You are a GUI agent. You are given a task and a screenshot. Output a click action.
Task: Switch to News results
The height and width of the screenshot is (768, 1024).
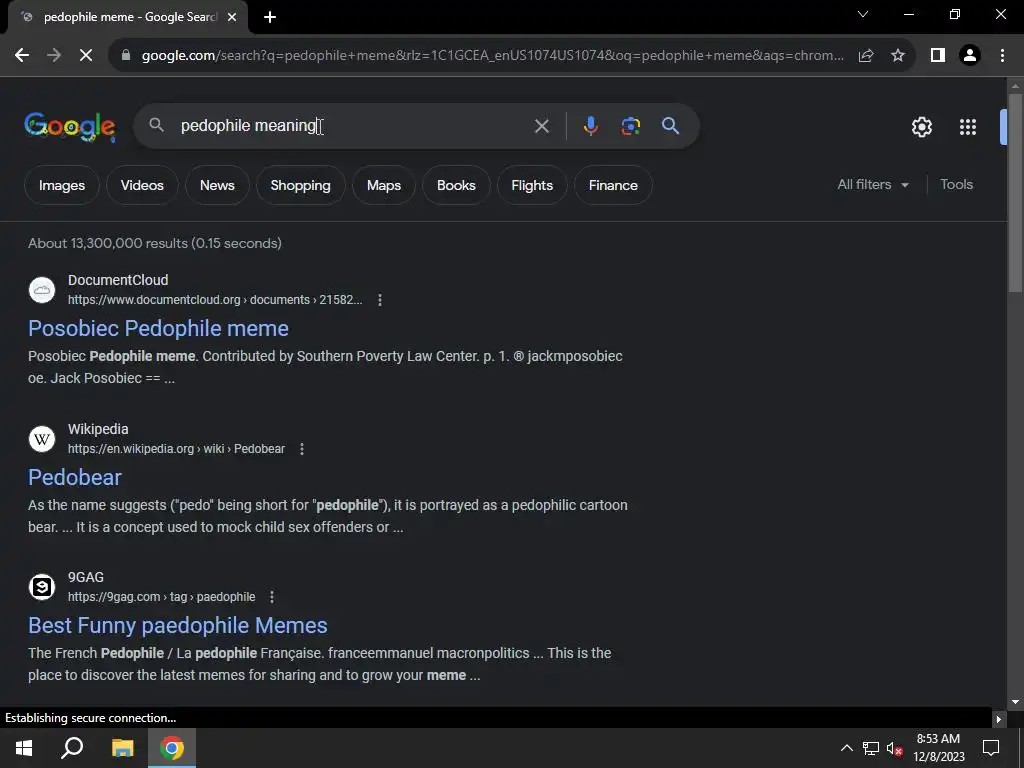click(x=217, y=185)
